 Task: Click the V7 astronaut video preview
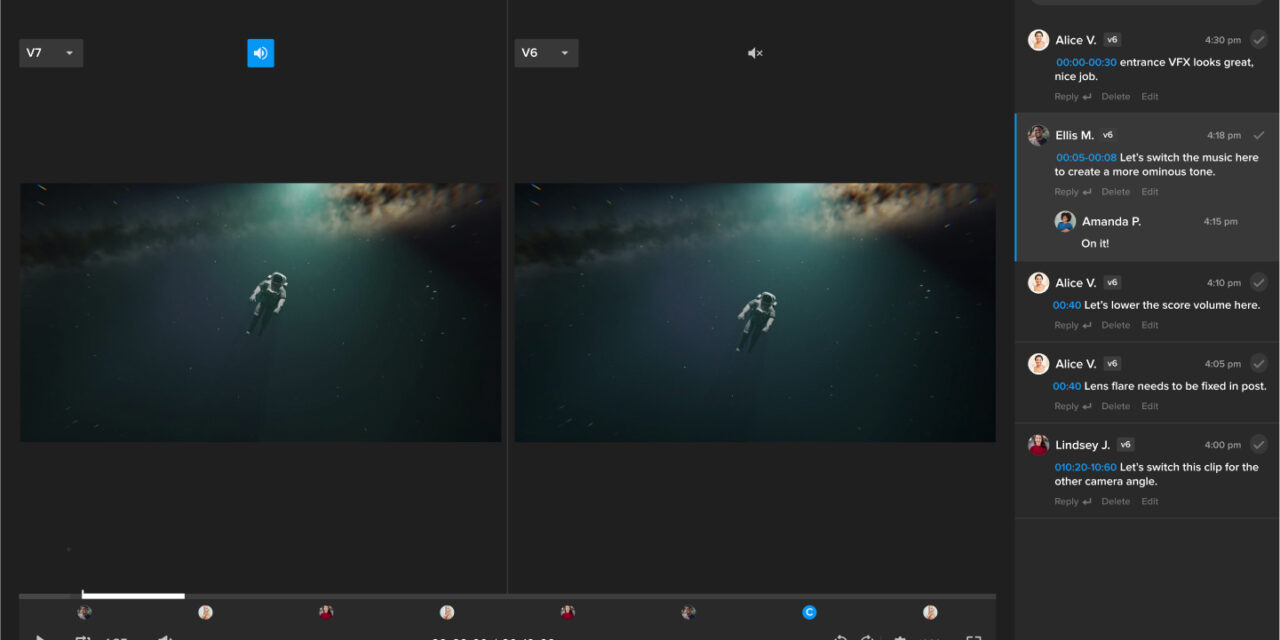(x=260, y=312)
